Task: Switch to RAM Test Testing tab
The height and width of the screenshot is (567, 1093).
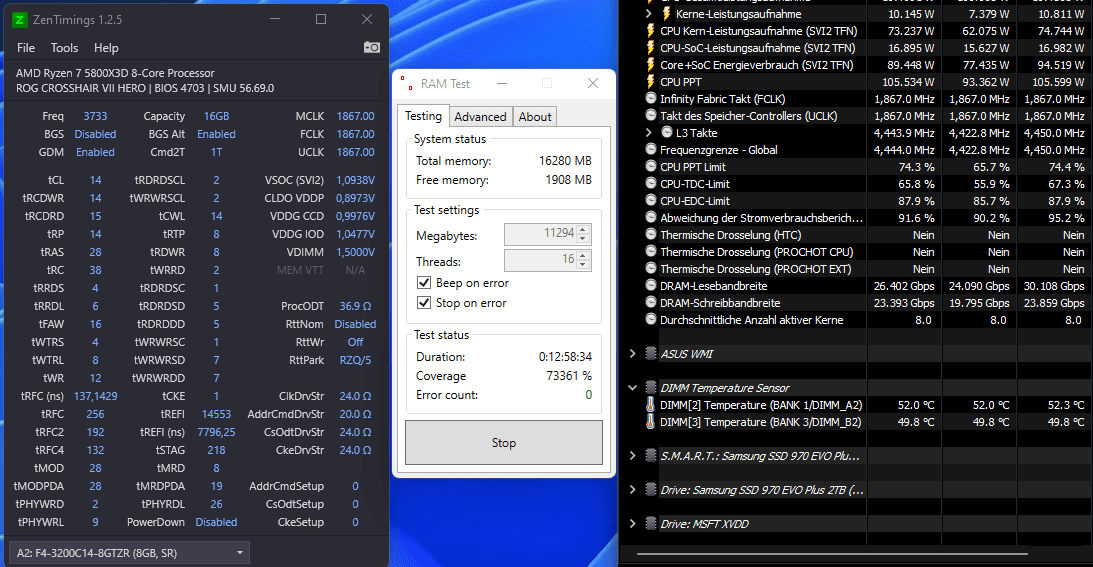Action: tap(423, 116)
